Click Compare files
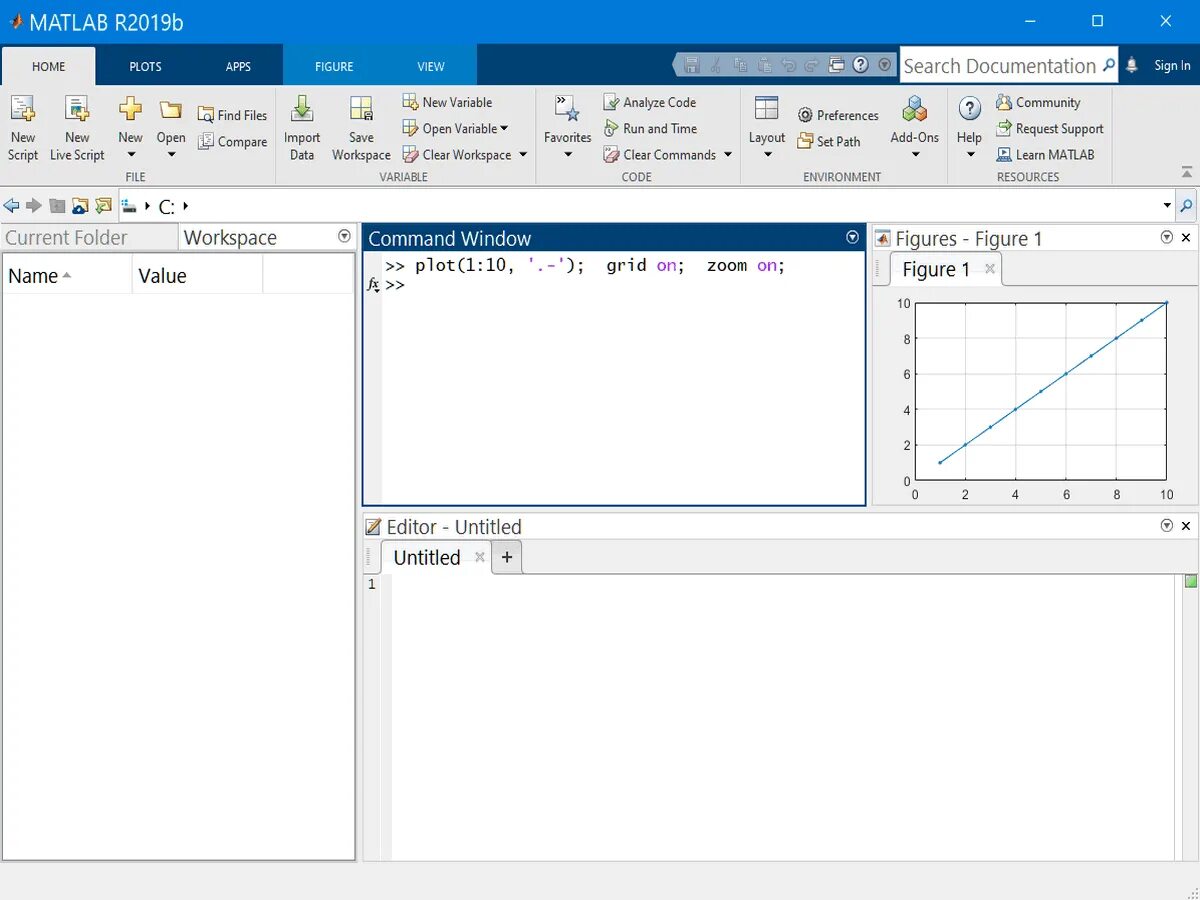This screenshot has height=900, width=1200. [x=233, y=142]
